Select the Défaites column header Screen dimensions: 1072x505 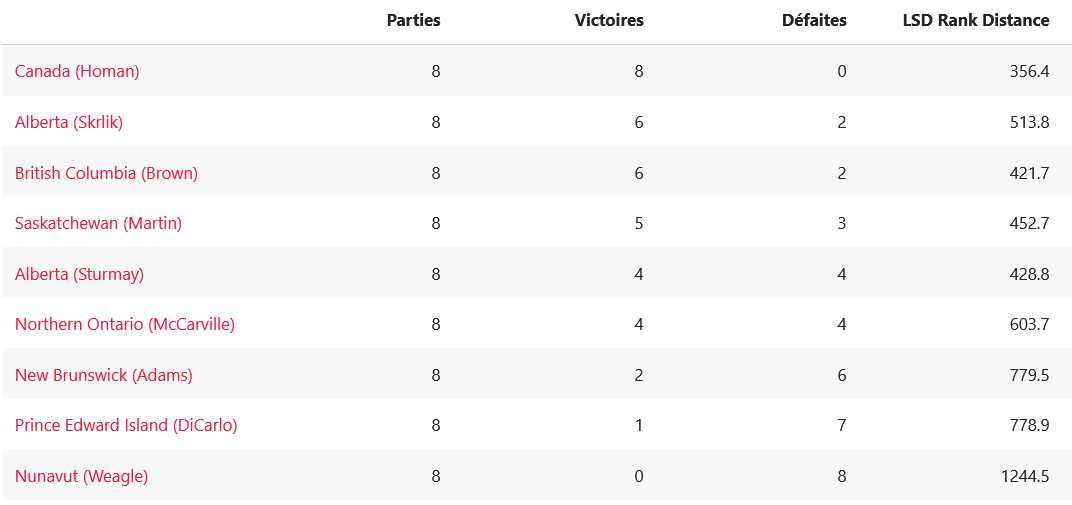[x=814, y=20]
